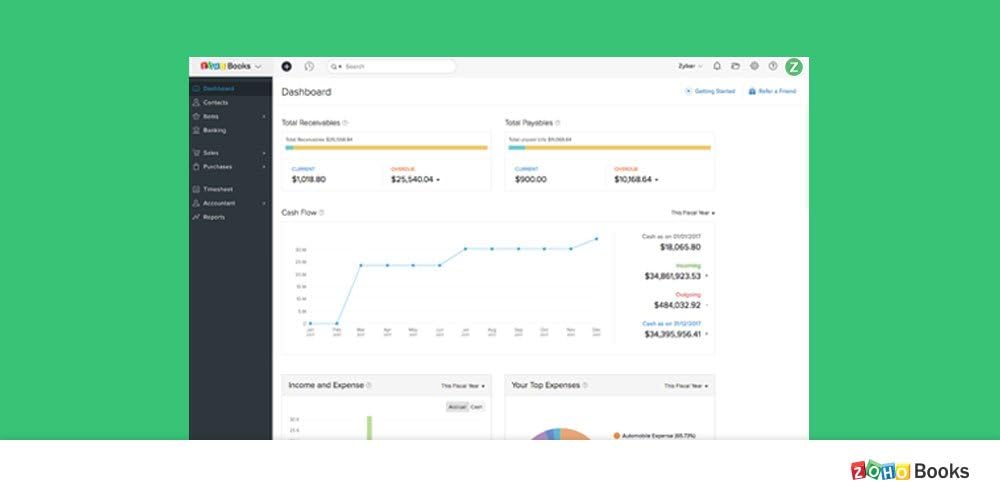
Task: Click the Total Receivables progress bar
Action: (386, 148)
